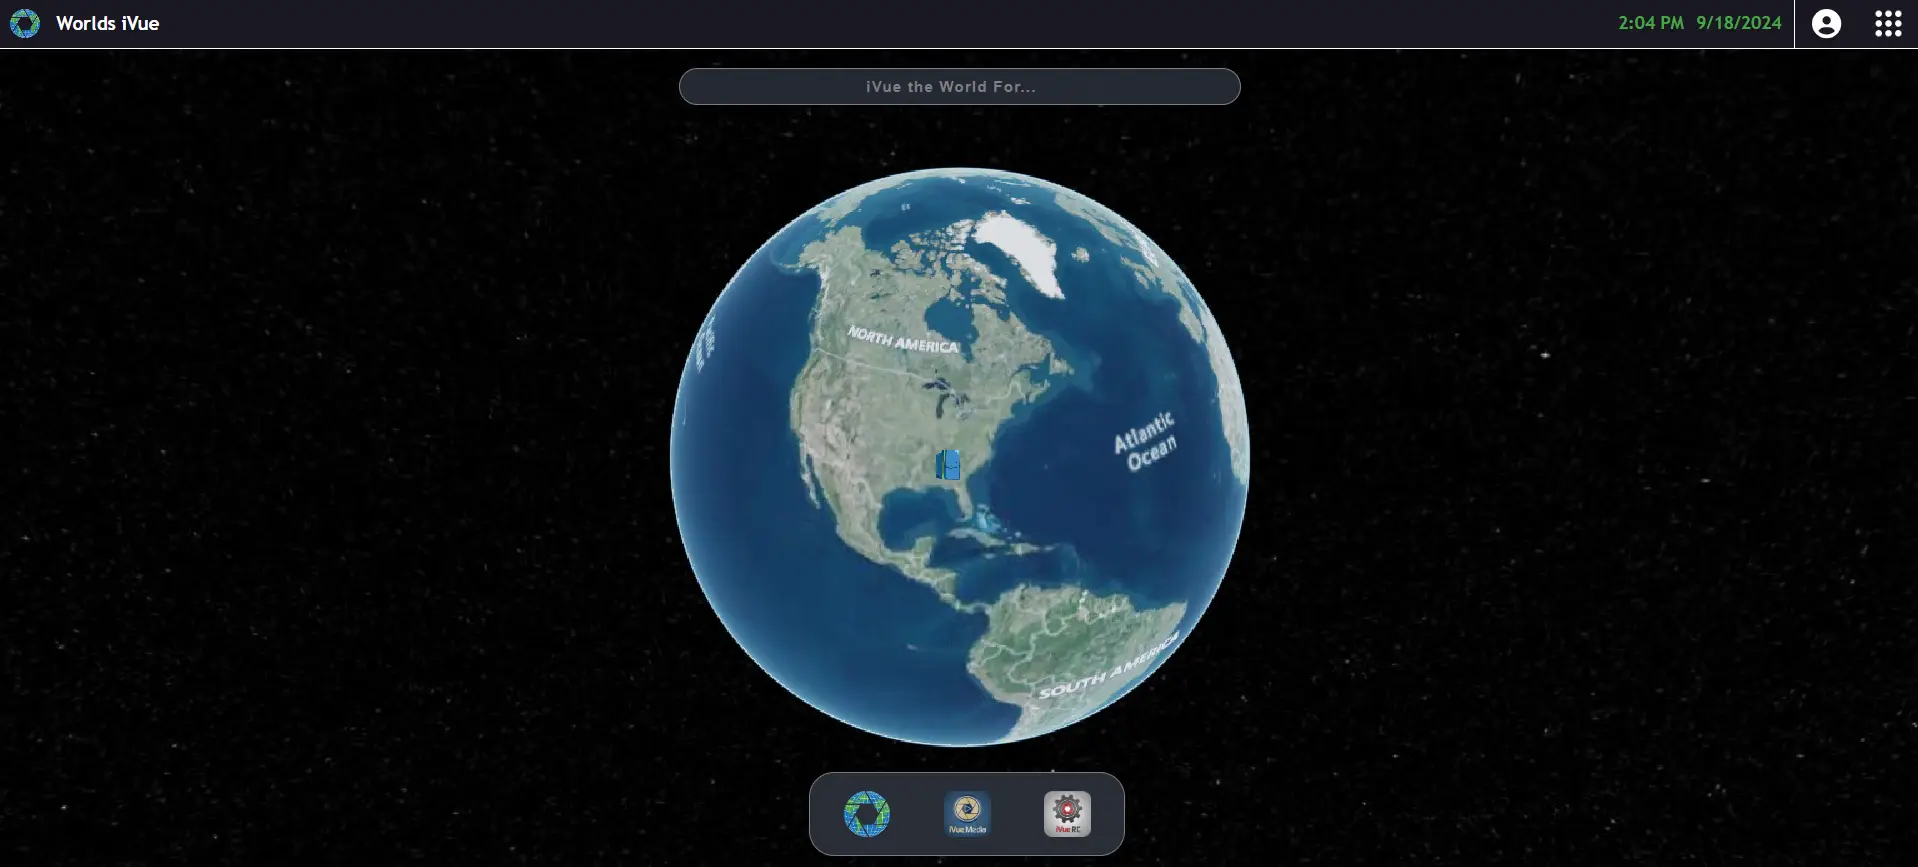Click the 2:04 PM clock display
1918x867 pixels.
coord(1650,23)
